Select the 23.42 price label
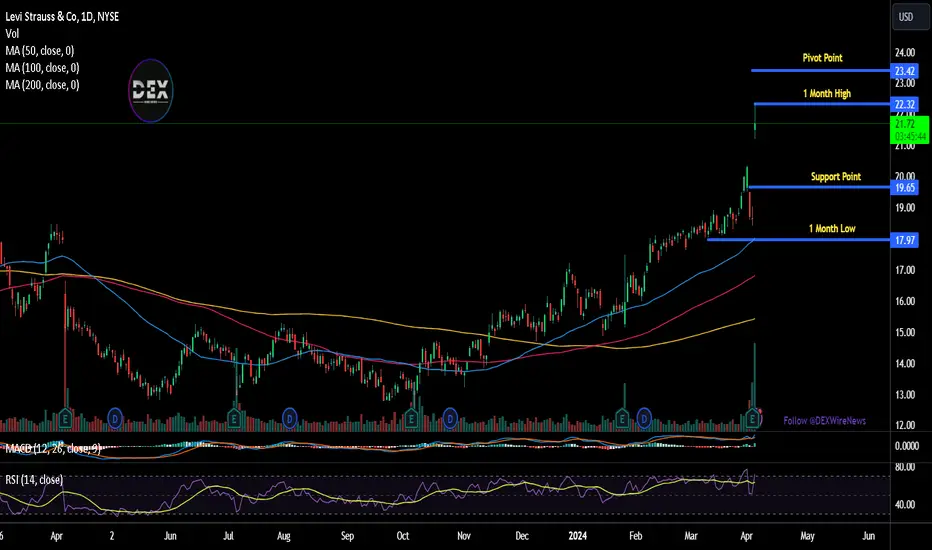This screenshot has width=932, height=550. coord(905,71)
